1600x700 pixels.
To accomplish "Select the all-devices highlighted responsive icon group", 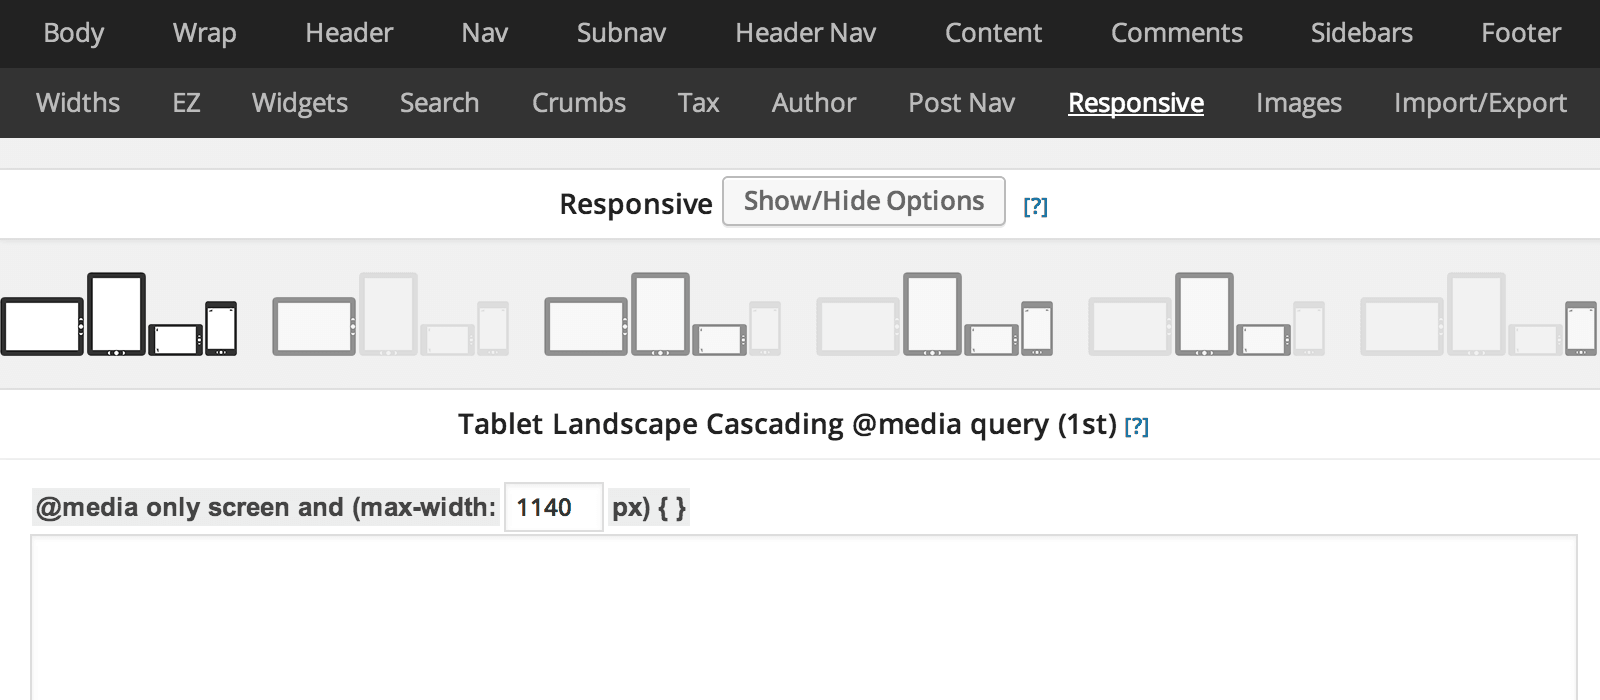I will click(119, 314).
